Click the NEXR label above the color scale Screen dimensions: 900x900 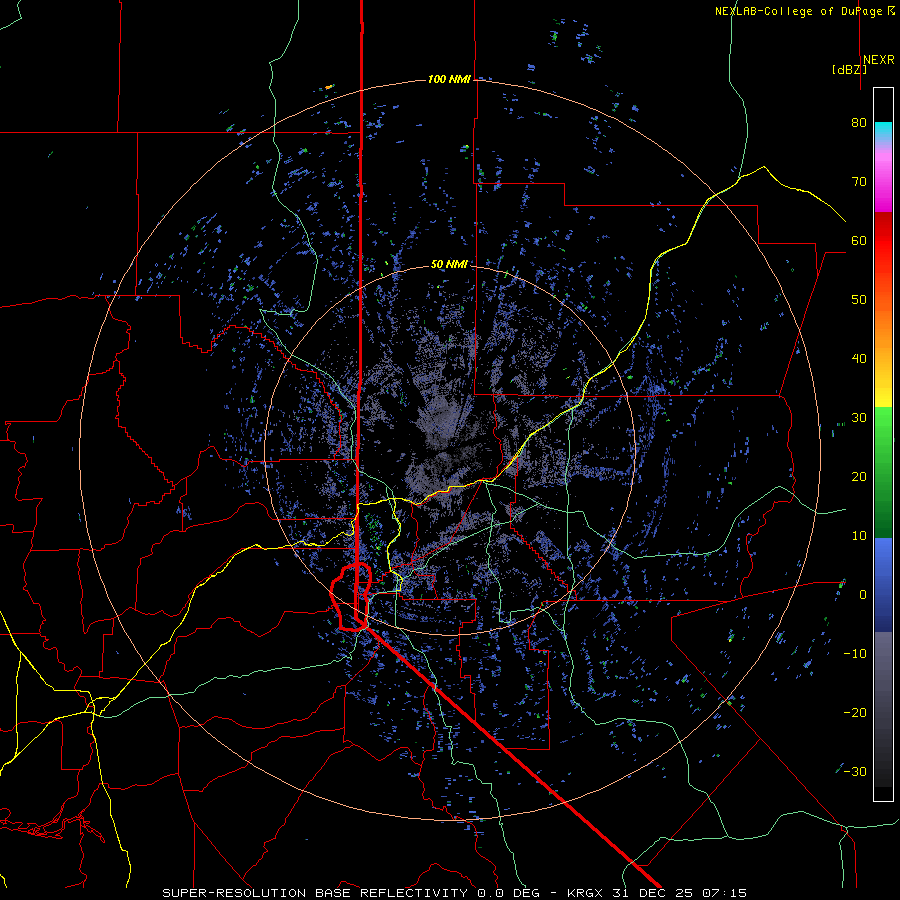click(x=878, y=60)
